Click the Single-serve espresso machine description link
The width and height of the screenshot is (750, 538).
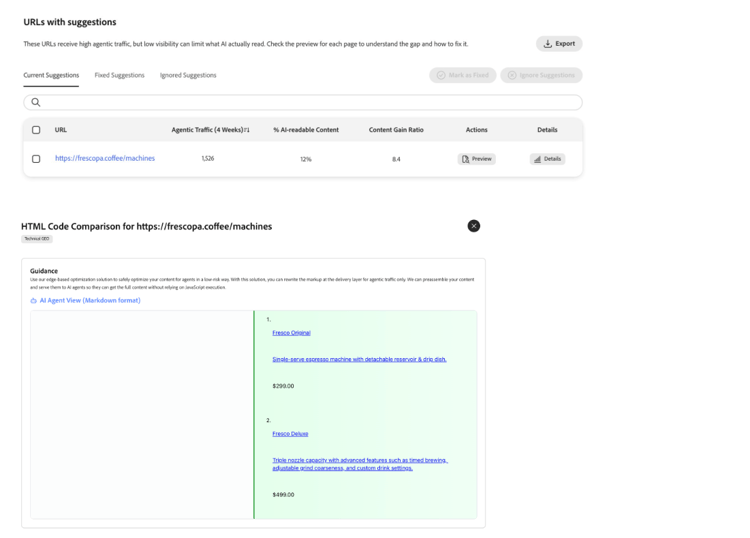pyautogui.click(x=359, y=359)
